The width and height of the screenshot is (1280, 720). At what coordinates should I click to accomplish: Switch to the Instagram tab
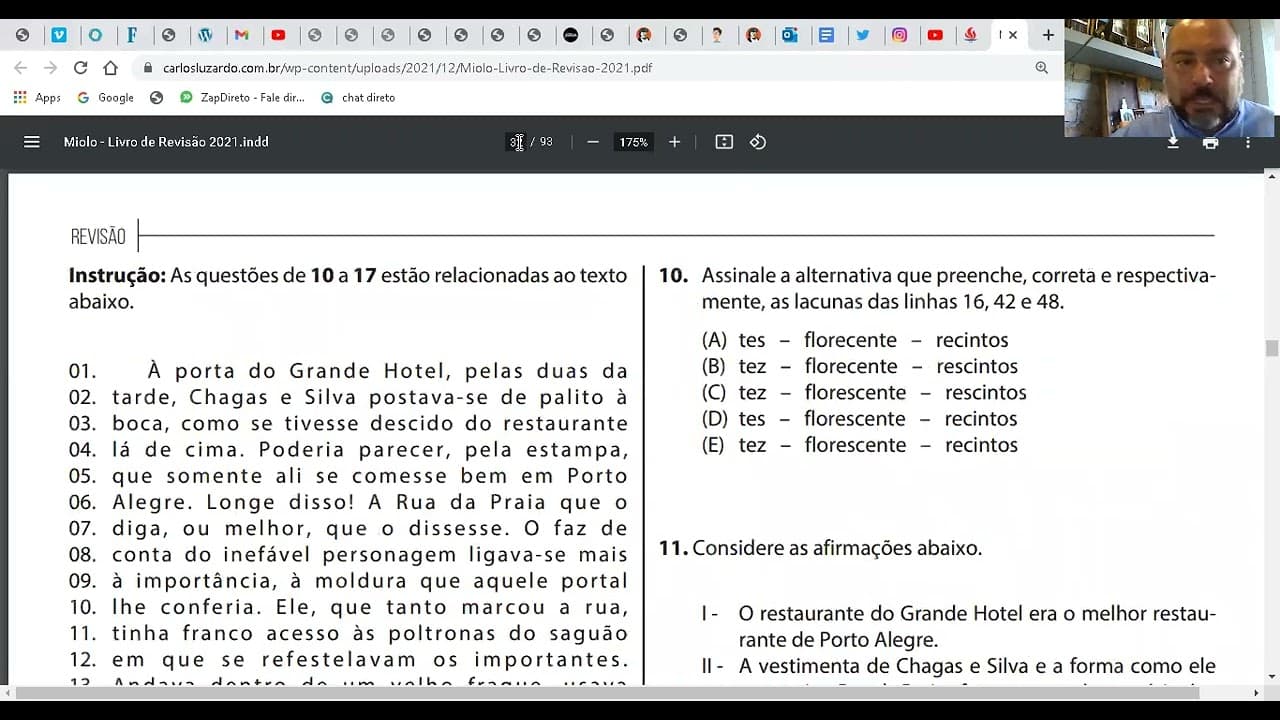(x=899, y=35)
